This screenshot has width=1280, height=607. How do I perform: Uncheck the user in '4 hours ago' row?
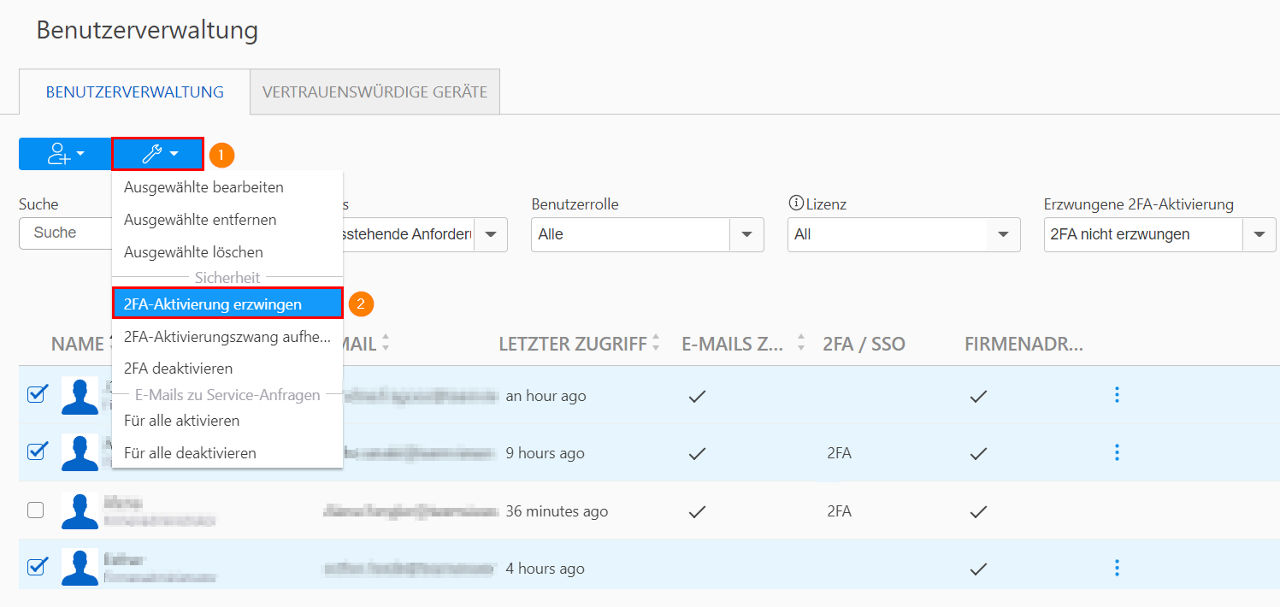[36, 566]
